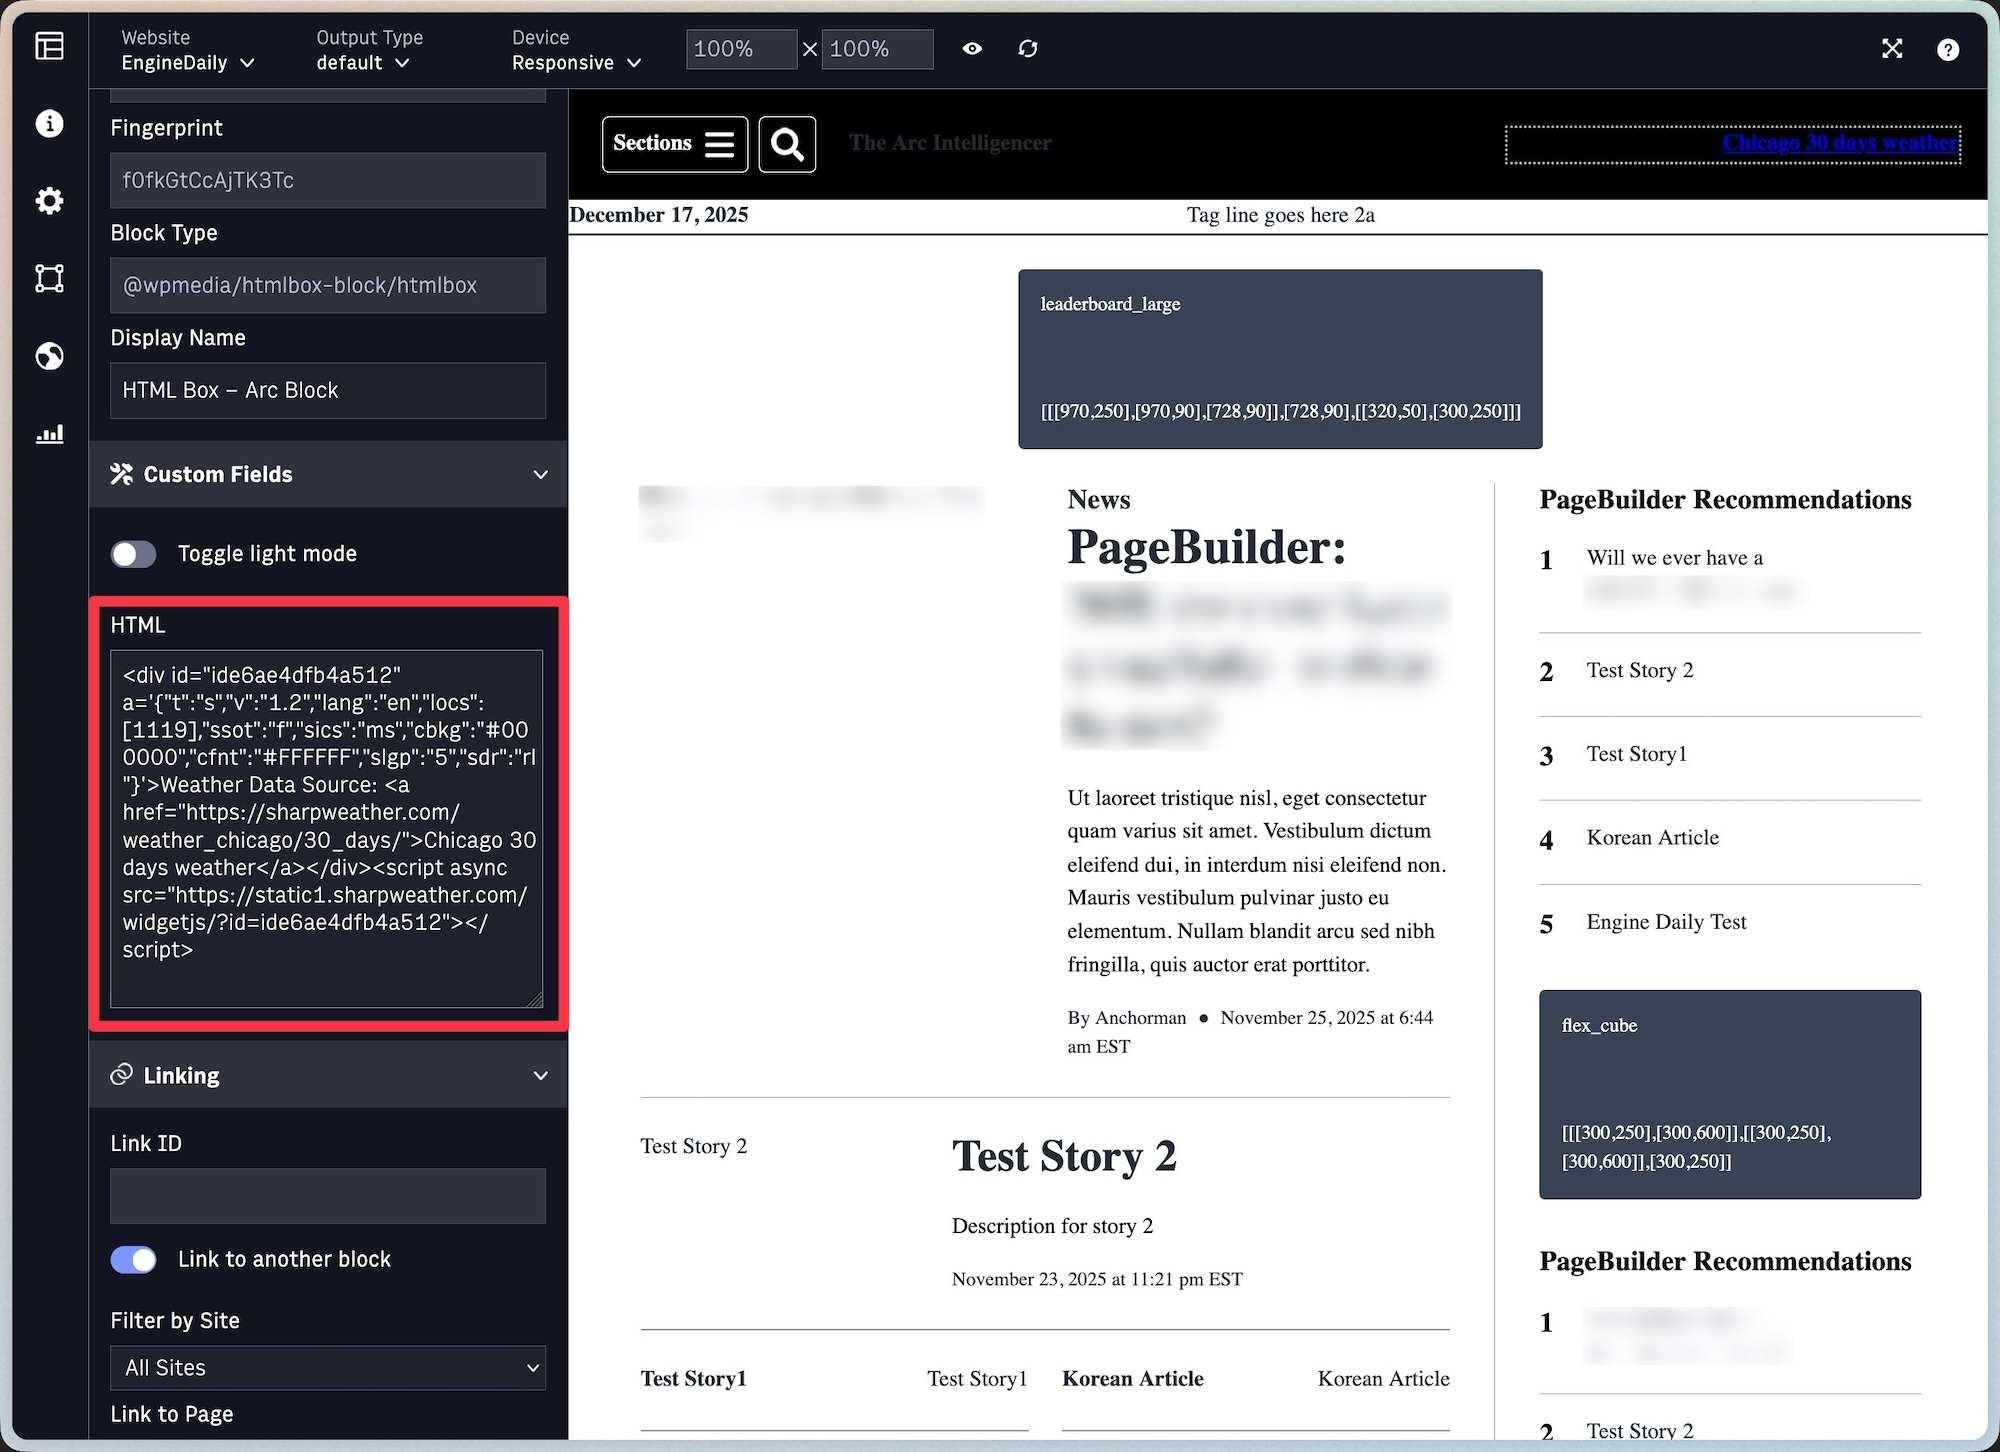The height and width of the screenshot is (1452, 2000).
Task: Open Filter by Site All Sites dropdown
Action: click(x=328, y=1368)
